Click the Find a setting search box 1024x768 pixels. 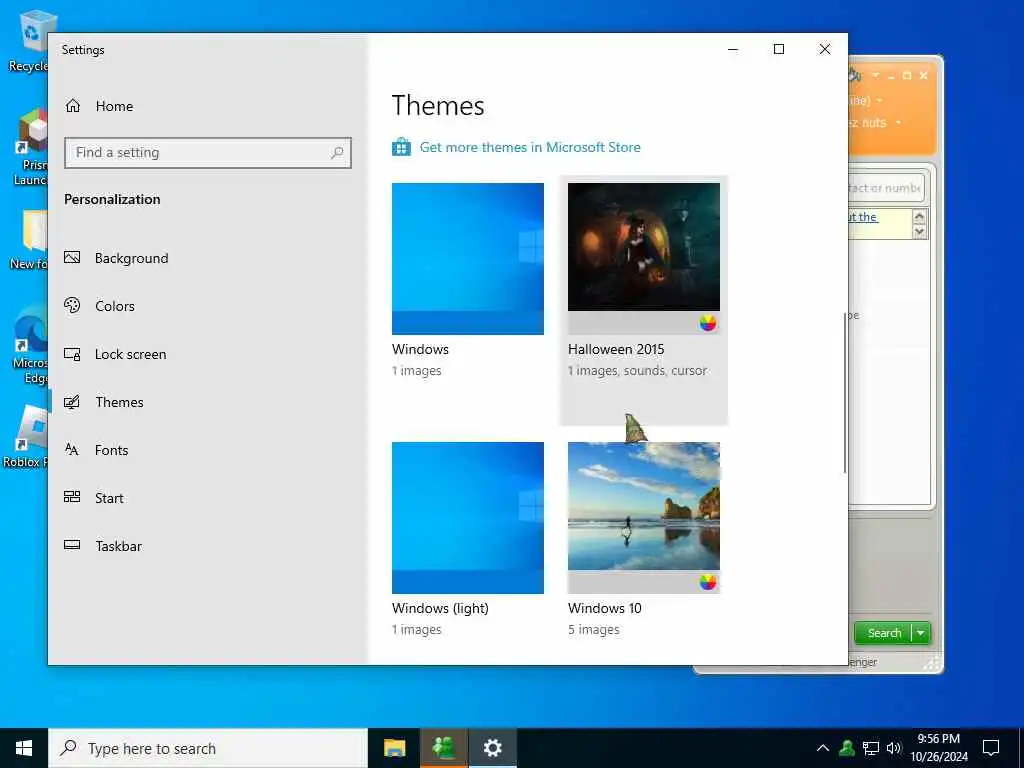[x=208, y=153]
